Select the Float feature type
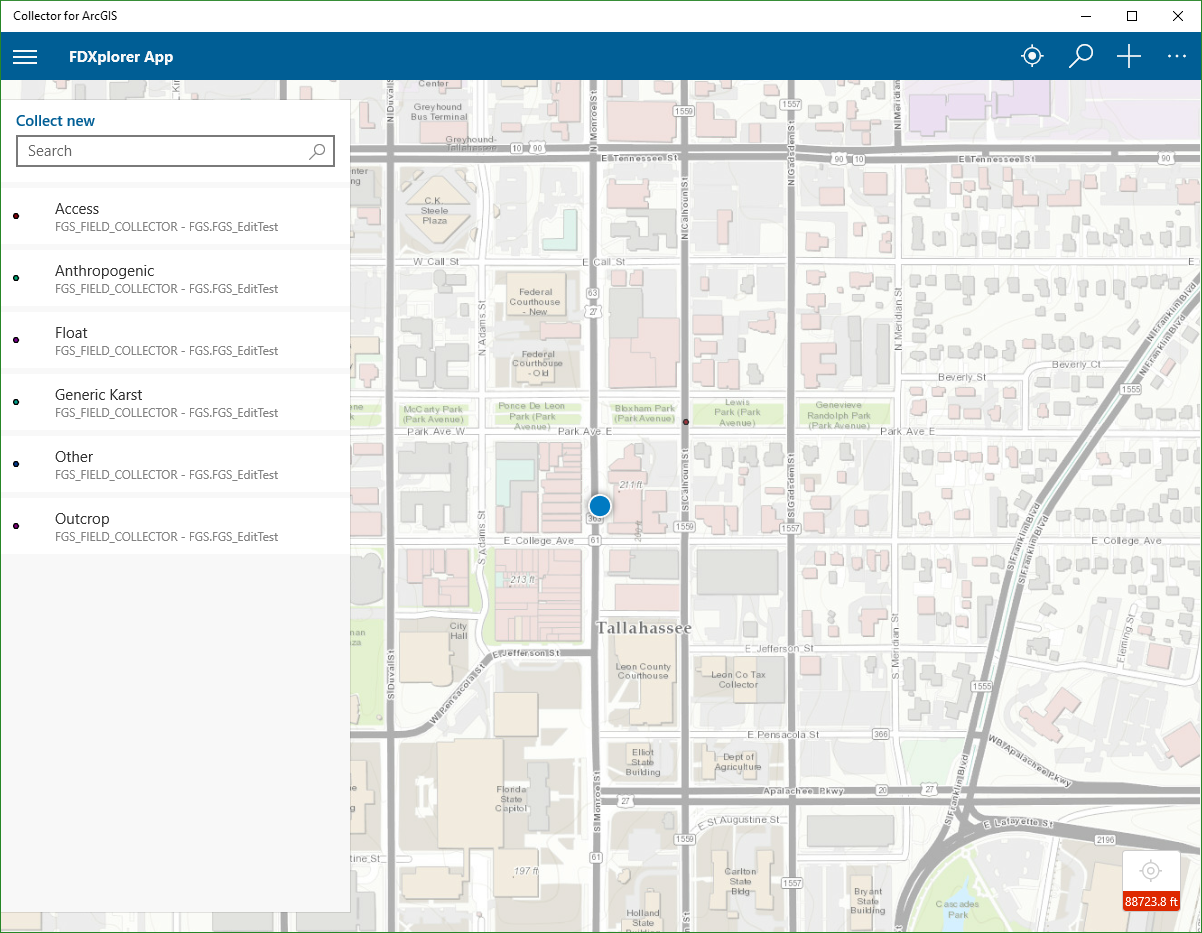 tap(175, 340)
